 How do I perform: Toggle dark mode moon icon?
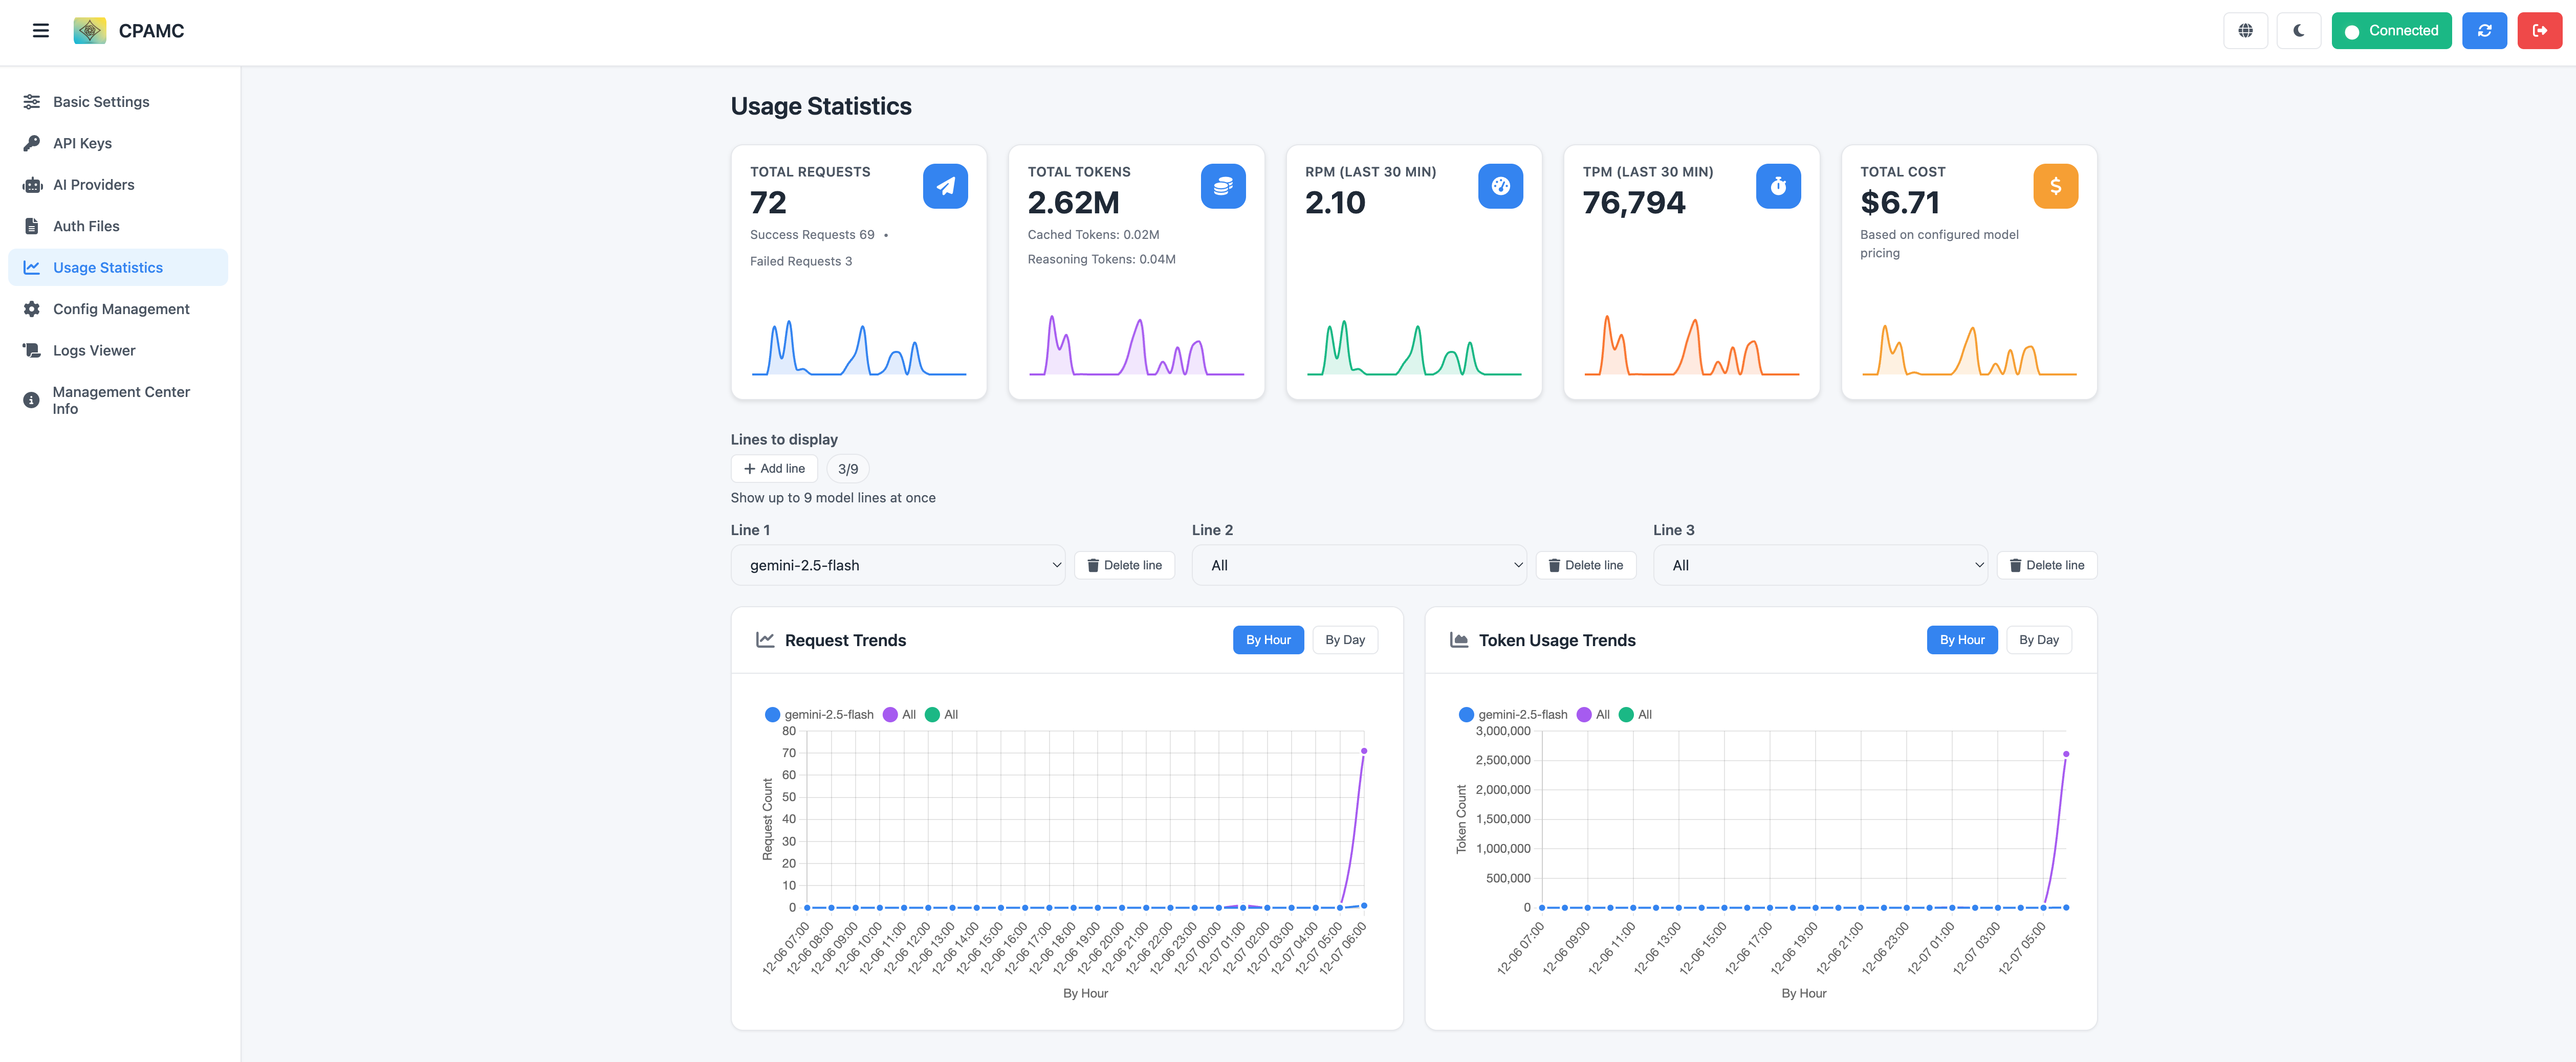(x=2298, y=30)
